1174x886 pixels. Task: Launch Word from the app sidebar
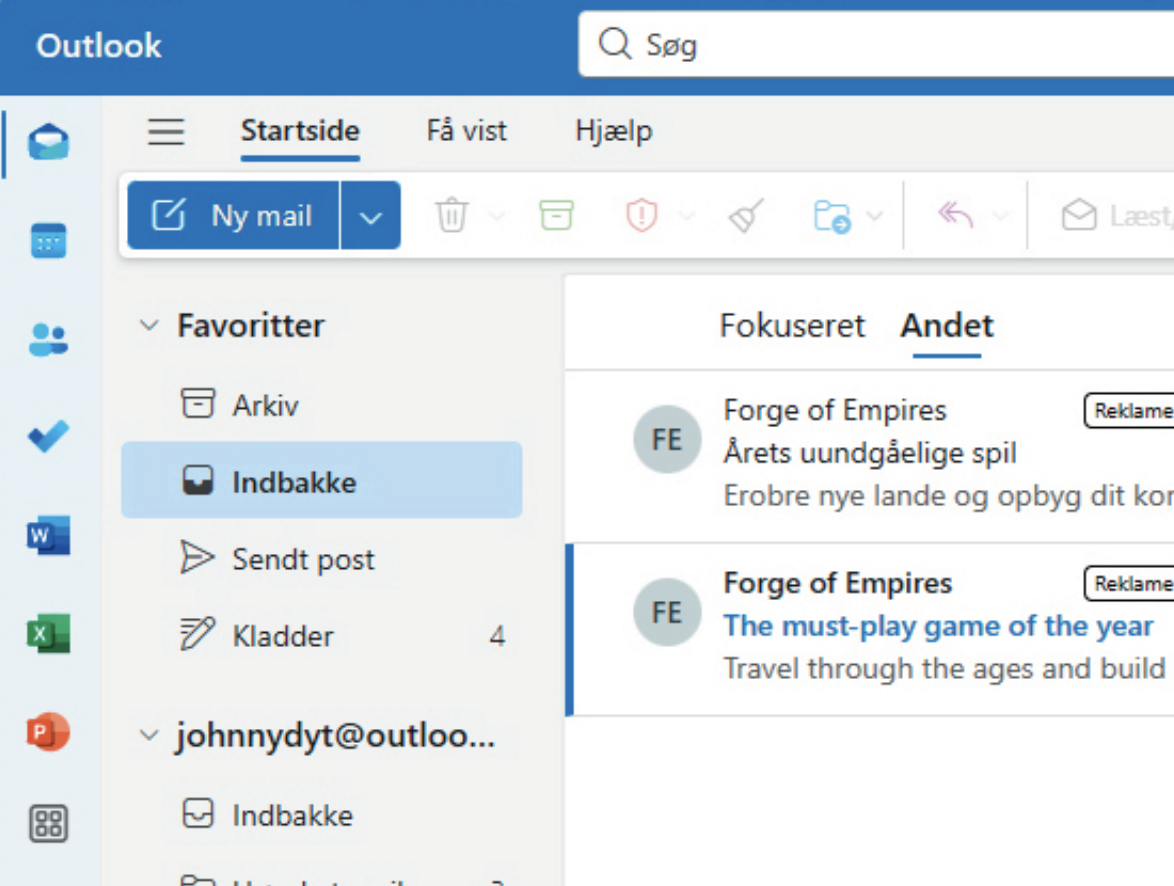pyautogui.click(x=48, y=536)
